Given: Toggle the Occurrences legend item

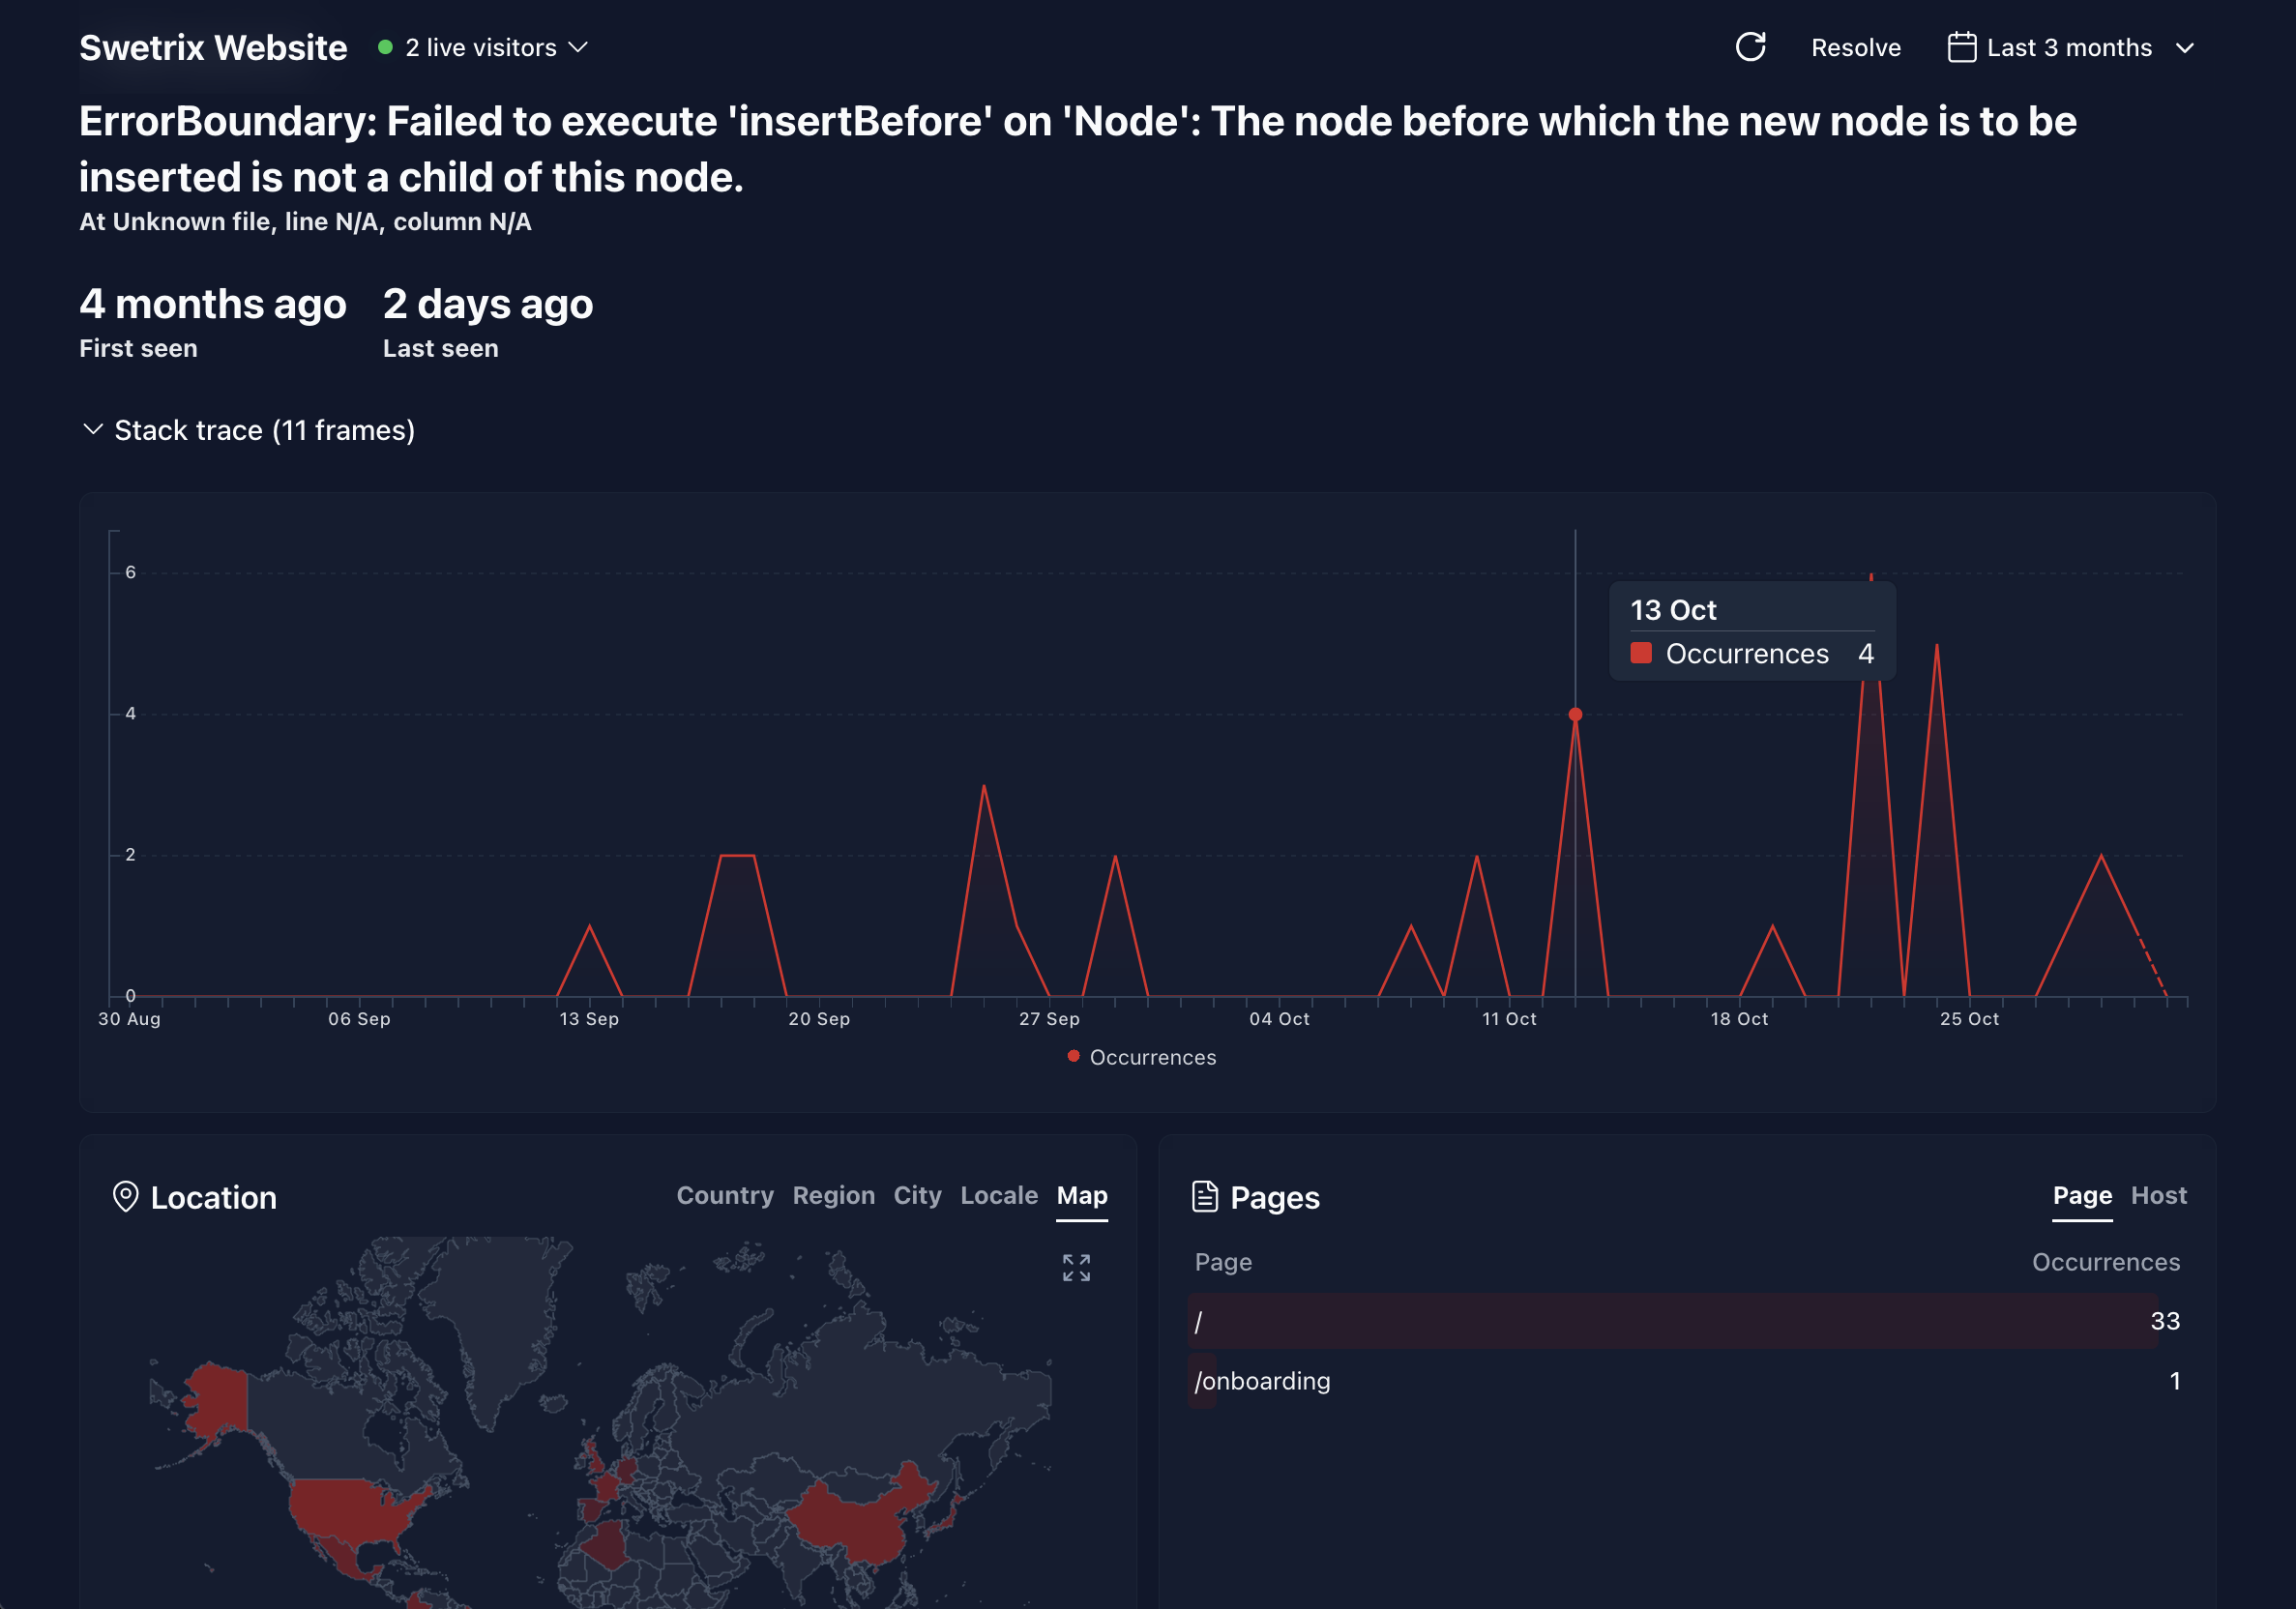Looking at the screenshot, I should (x=1143, y=1057).
